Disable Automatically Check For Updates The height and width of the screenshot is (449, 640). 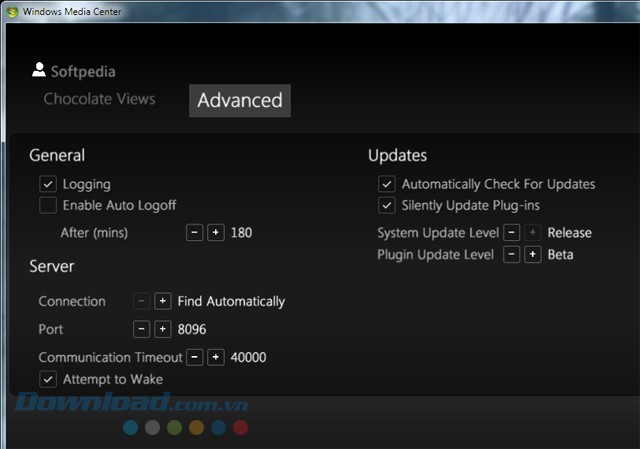tap(386, 184)
